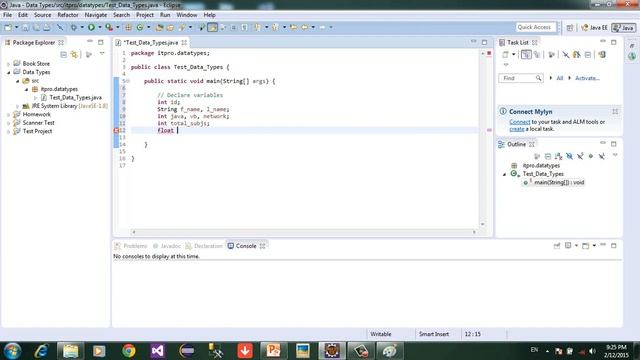The image size is (640, 360).
Task: Expand the JRE System Library node
Action: (18, 106)
